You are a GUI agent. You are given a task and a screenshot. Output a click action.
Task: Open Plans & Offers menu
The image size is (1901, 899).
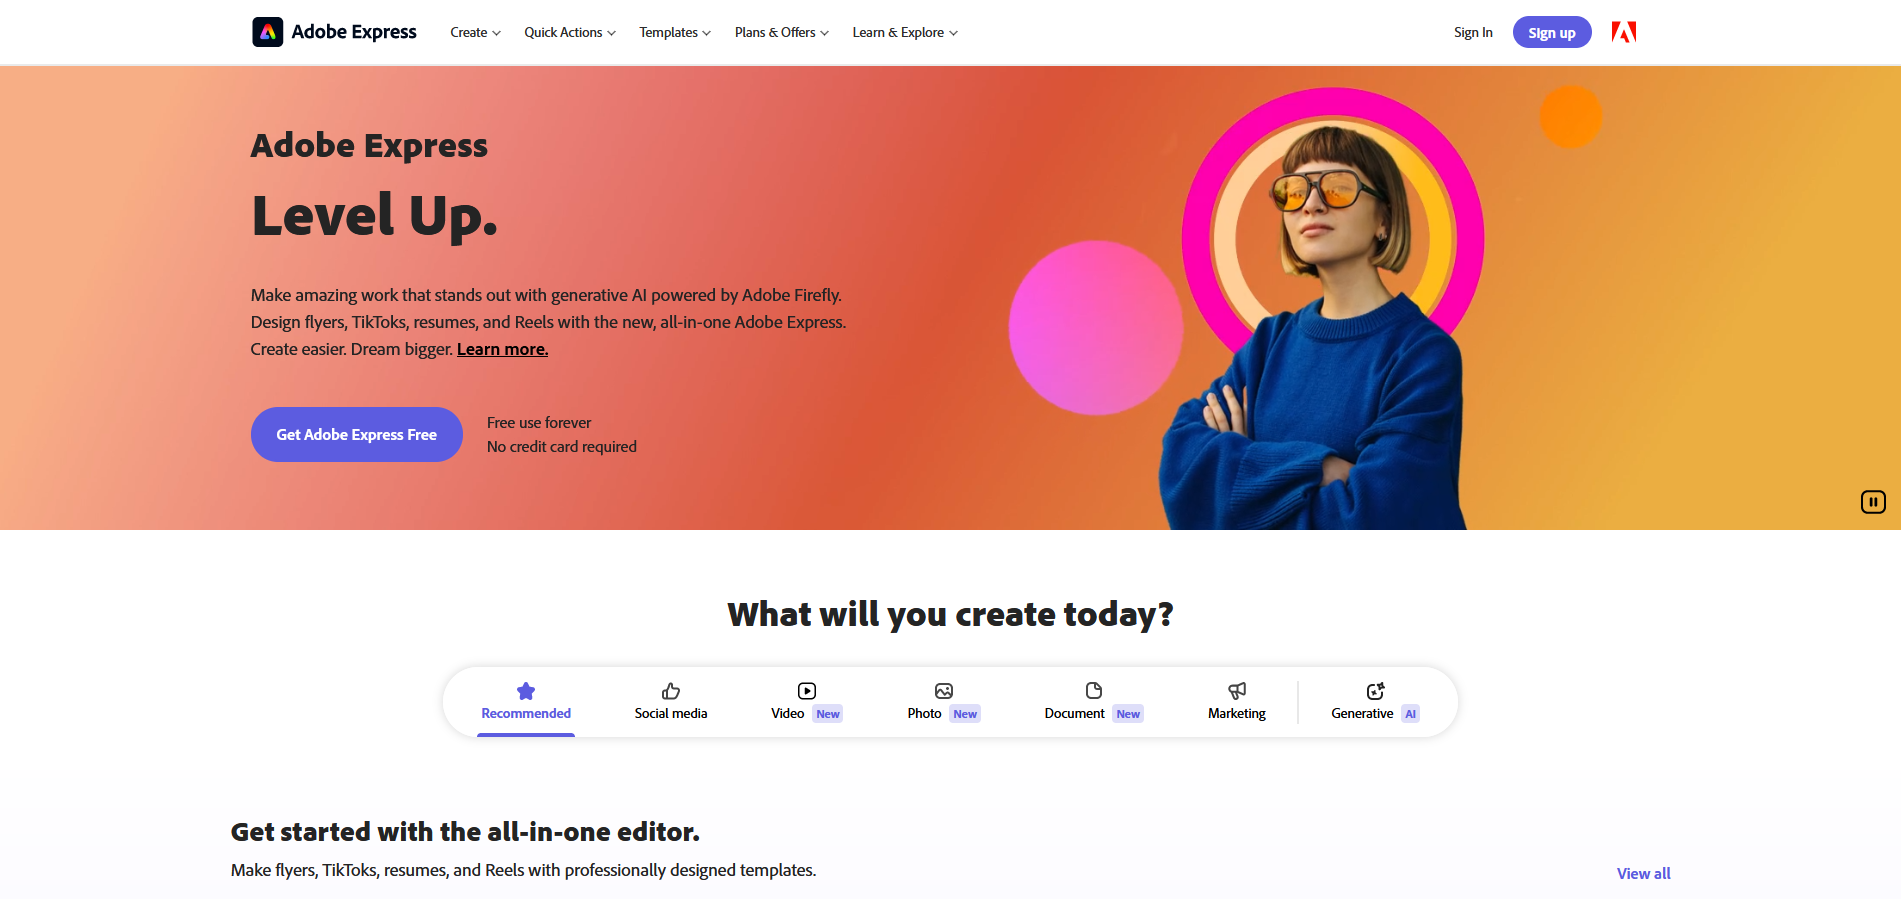pos(782,33)
